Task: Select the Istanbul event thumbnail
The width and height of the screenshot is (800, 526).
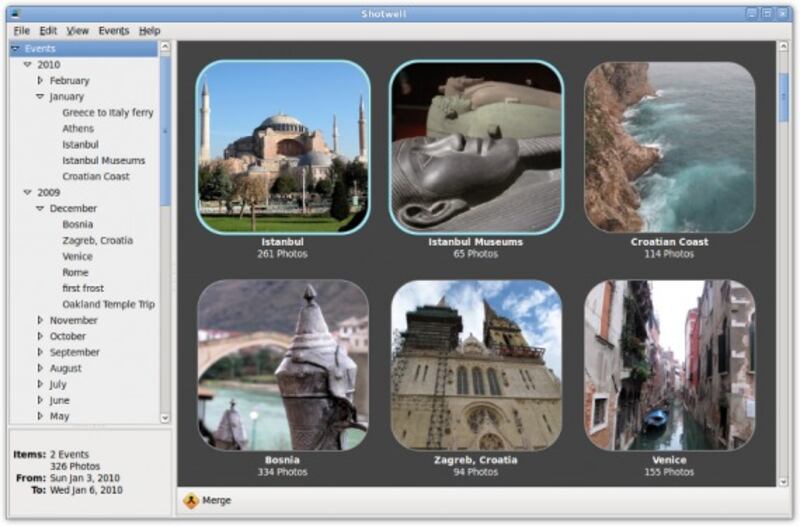Action: [283, 146]
